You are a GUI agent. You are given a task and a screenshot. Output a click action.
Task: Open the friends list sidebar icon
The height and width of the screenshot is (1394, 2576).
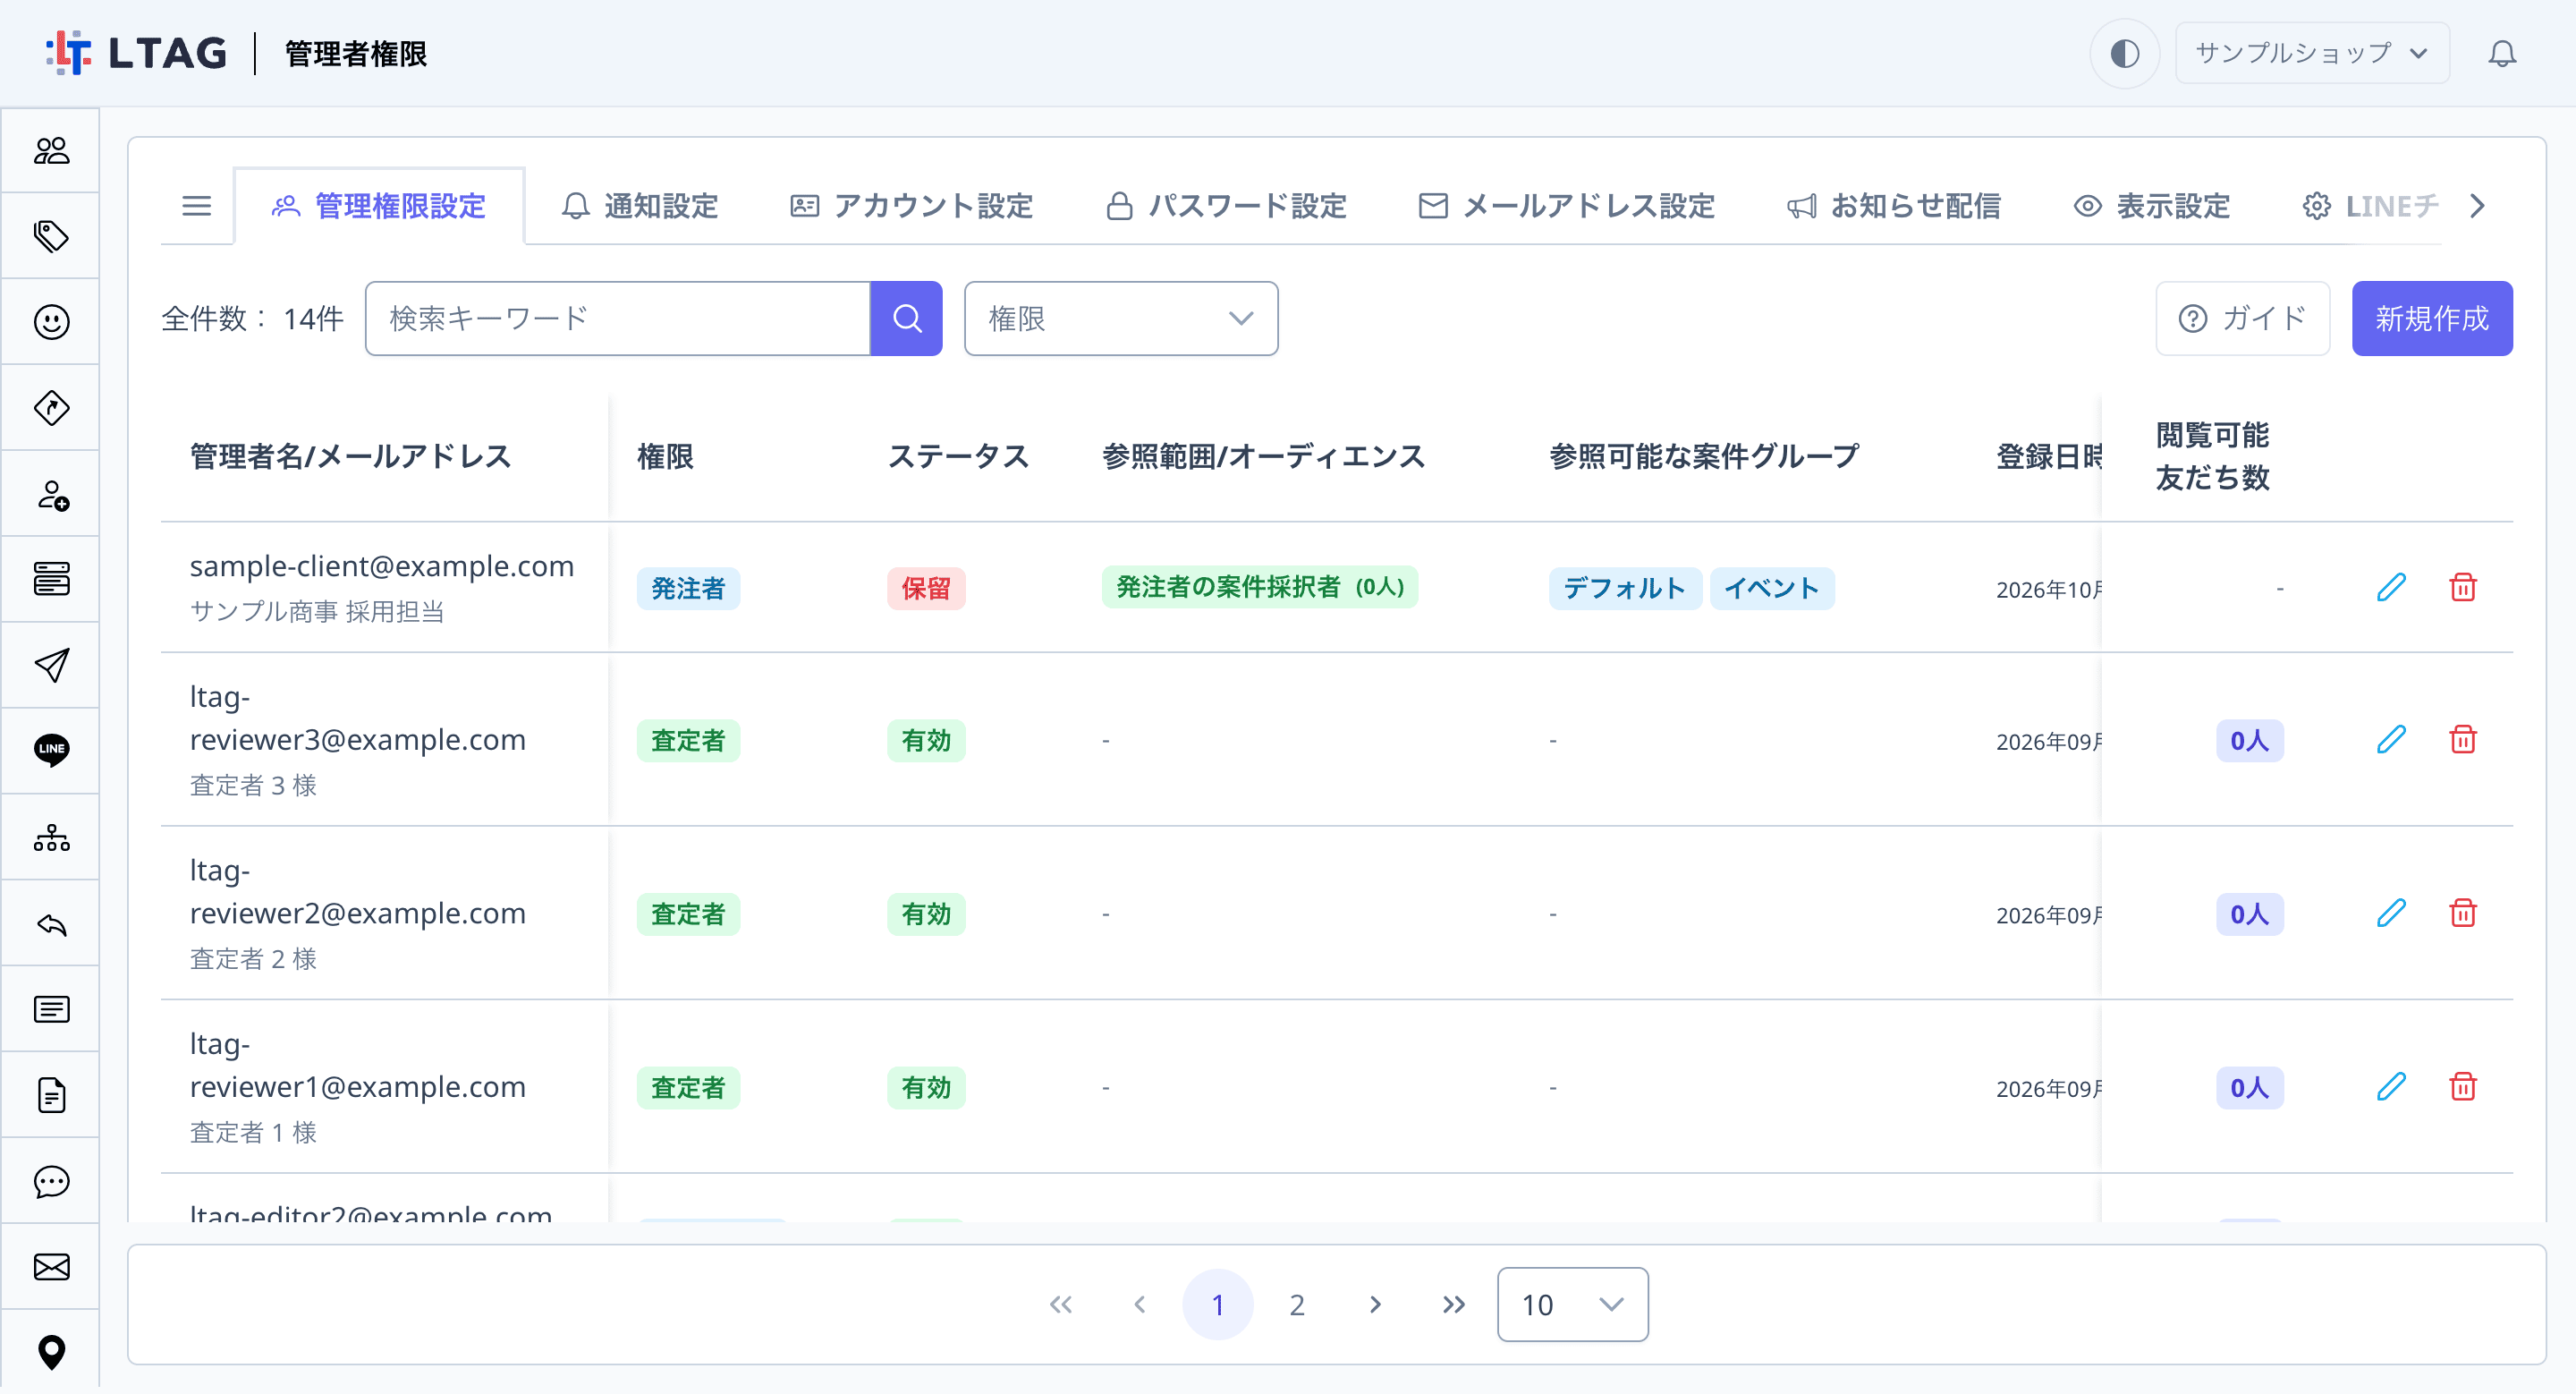(51, 150)
